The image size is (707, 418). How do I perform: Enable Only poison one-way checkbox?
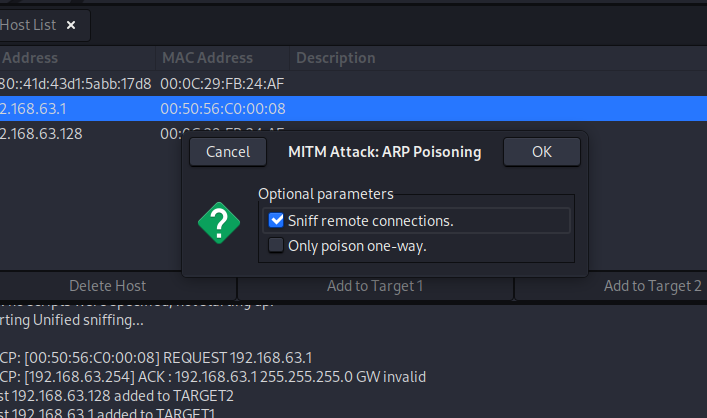pyautogui.click(x=276, y=245)
